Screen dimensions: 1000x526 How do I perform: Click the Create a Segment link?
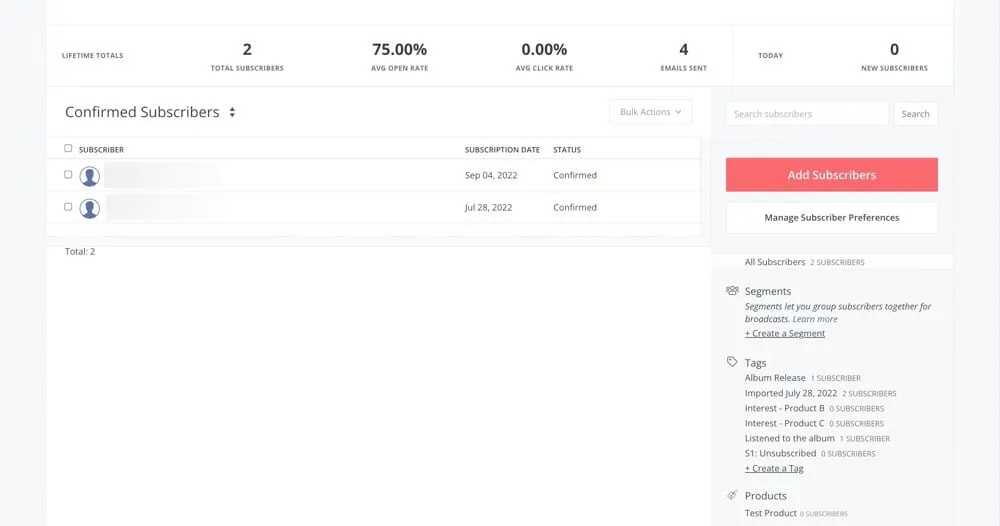pos(785,333)
